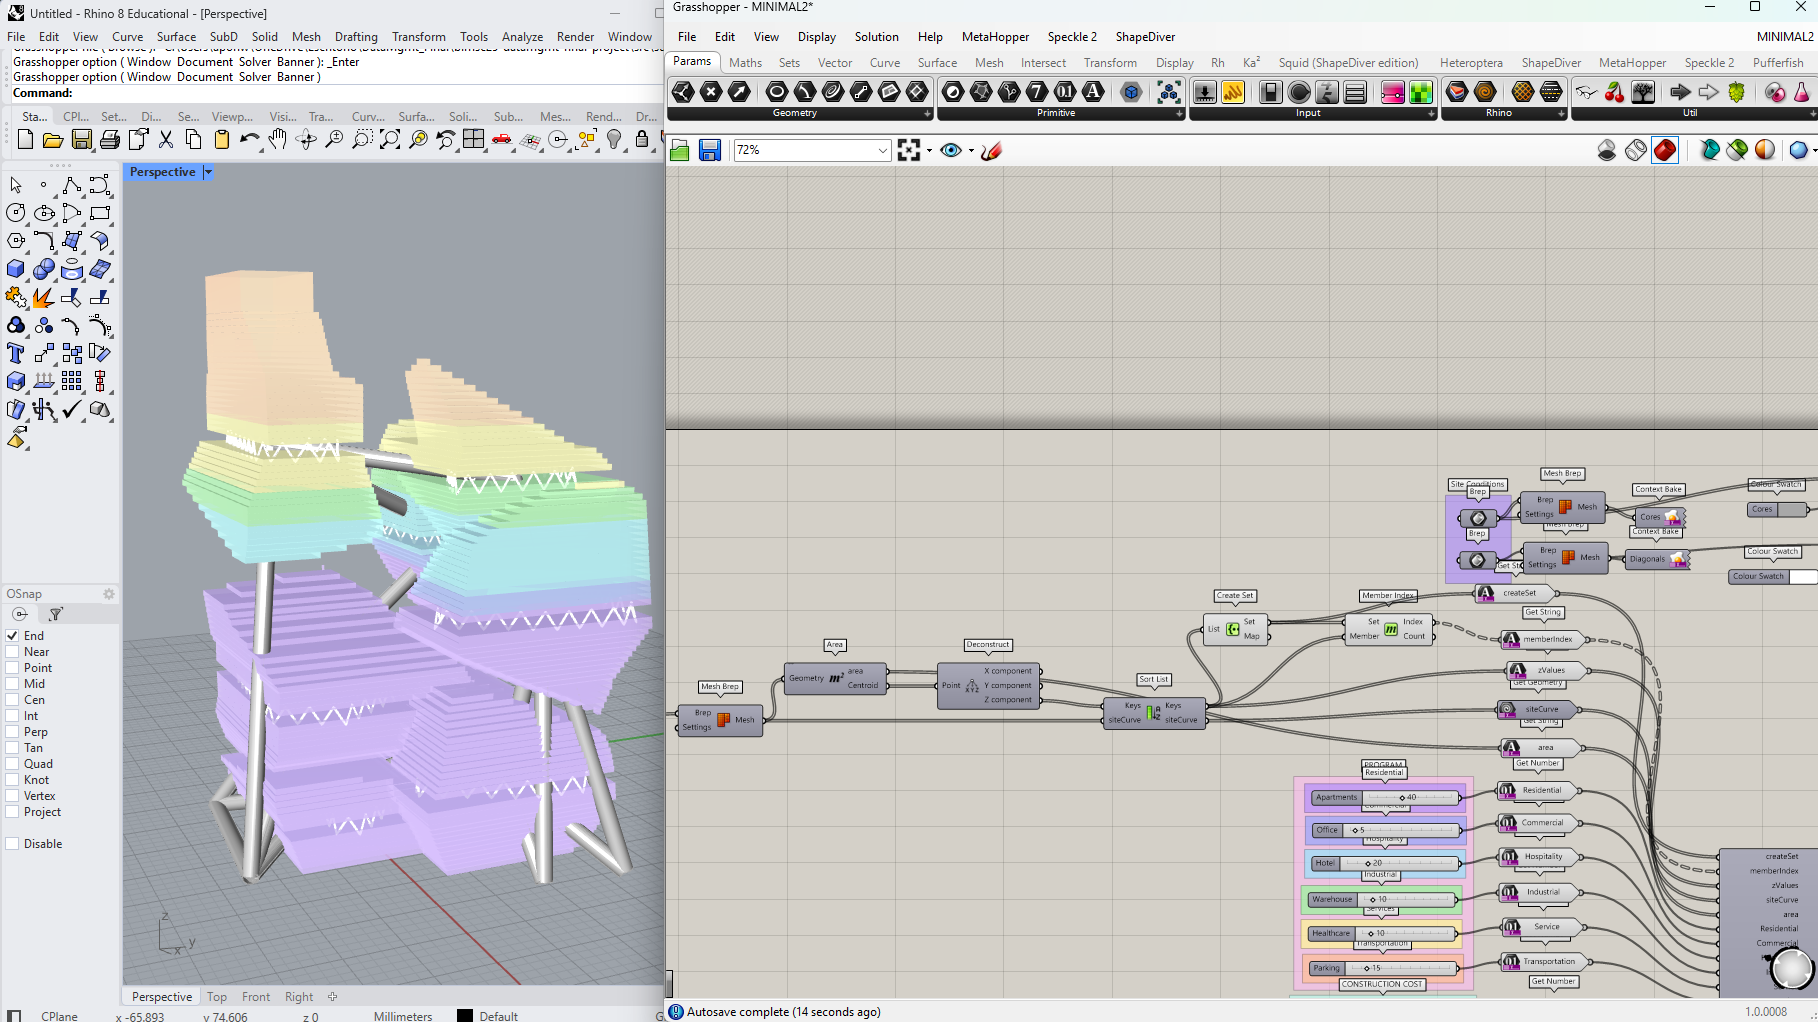
Task: Click the light bulb icon in Rhino toolbar
Action: coord(614,140)
